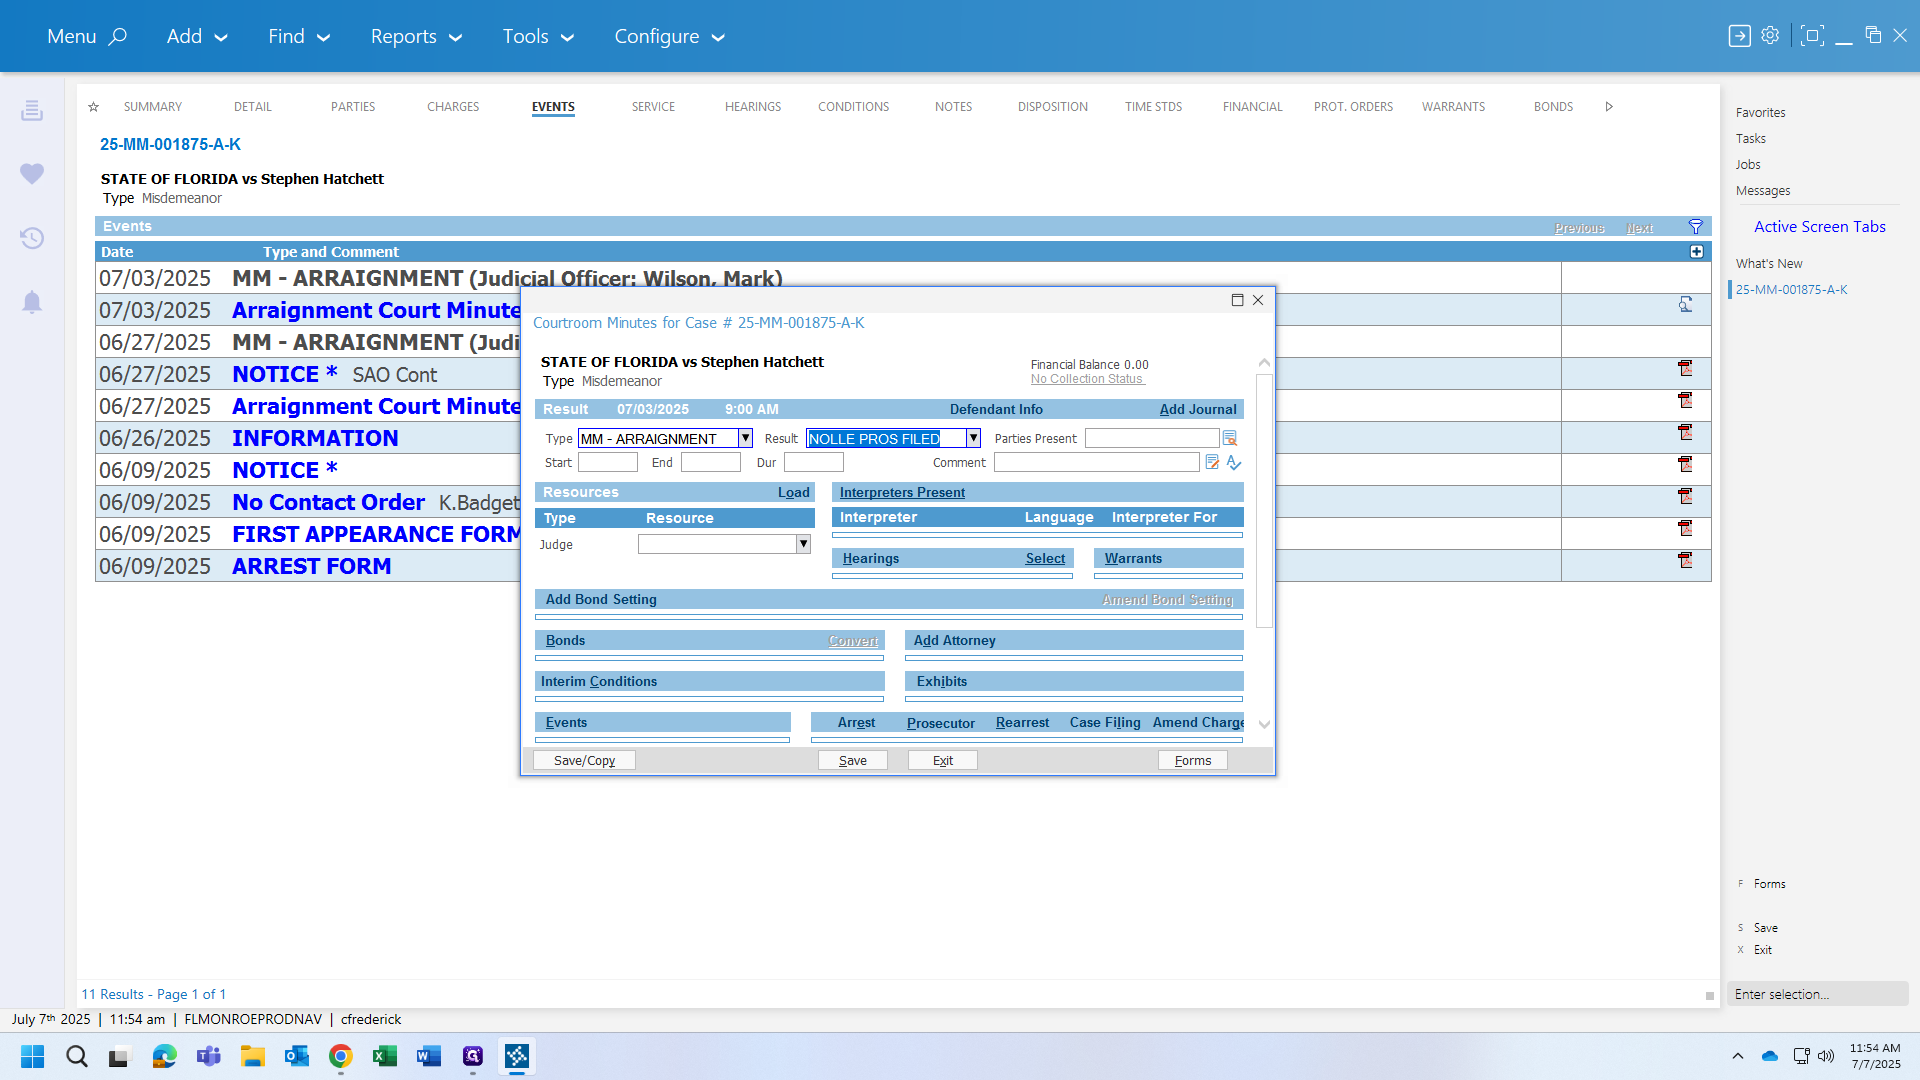Click the spell check icon beside Comment

[x=1234, y=462]
